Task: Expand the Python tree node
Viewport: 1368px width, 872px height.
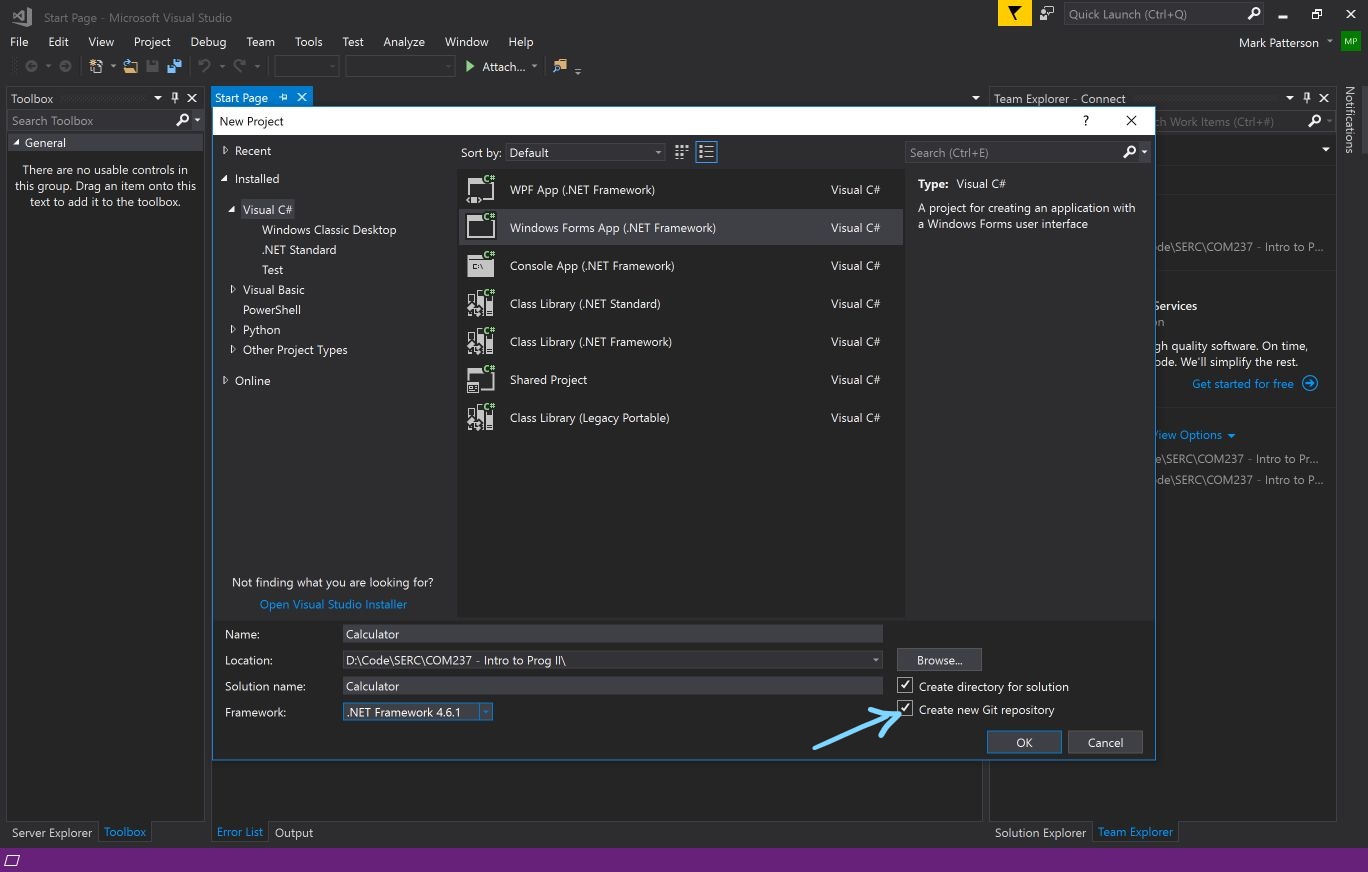Action: coord(233,329)
